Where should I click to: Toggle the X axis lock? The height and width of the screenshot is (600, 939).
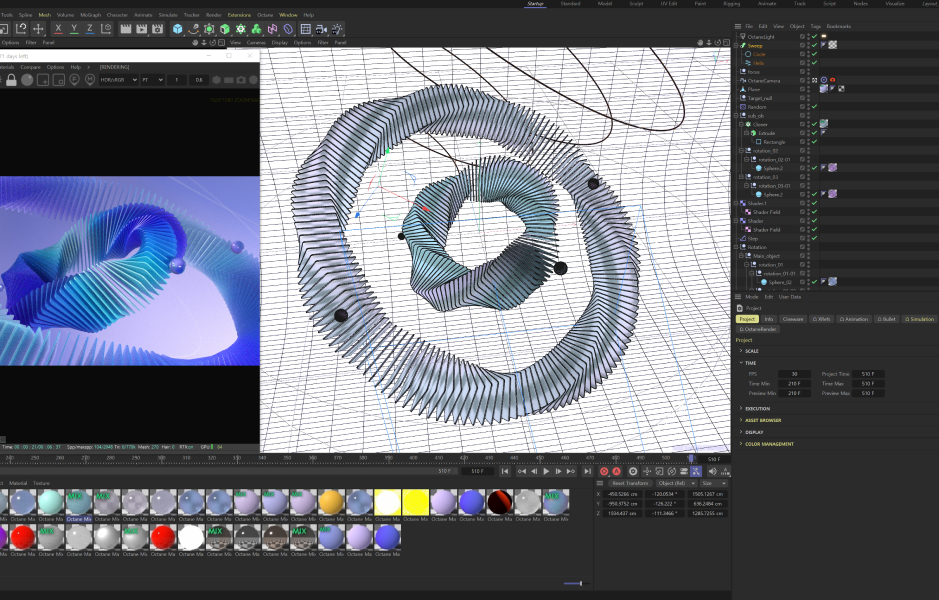point(58,29)
